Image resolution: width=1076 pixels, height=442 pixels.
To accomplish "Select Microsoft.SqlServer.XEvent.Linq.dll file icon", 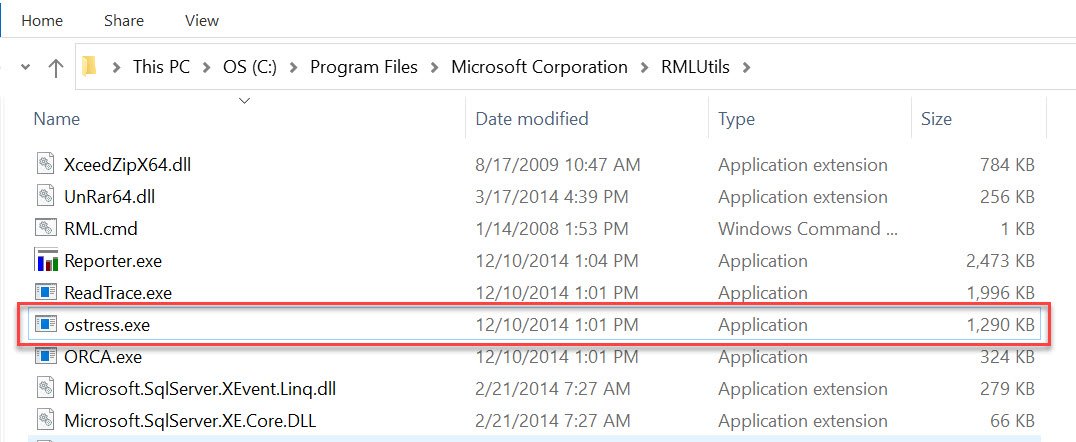I will (x=46, y=388).
